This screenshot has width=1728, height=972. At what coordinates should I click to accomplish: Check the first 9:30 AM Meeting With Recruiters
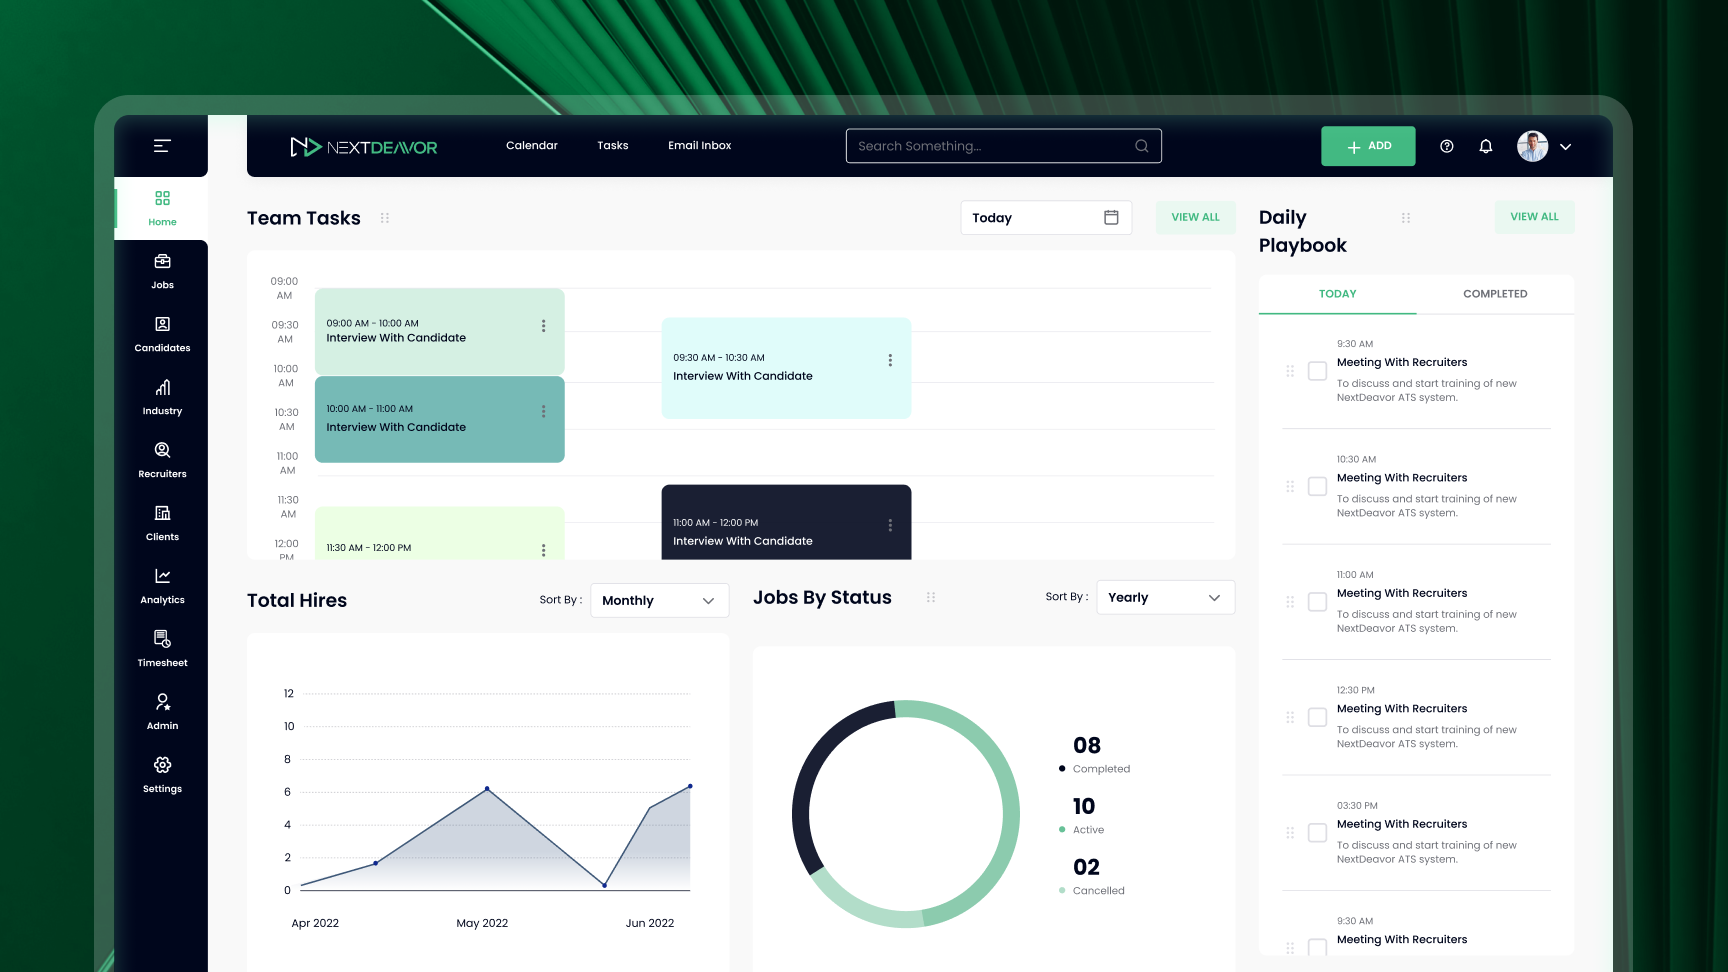pos(1318,371)
